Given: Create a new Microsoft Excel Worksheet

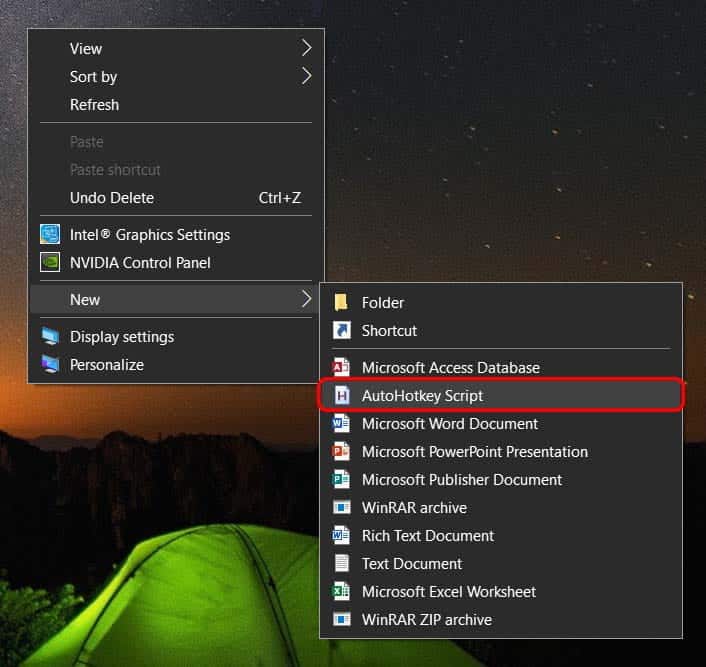Looking at the screenshot, I should [501, 591].
